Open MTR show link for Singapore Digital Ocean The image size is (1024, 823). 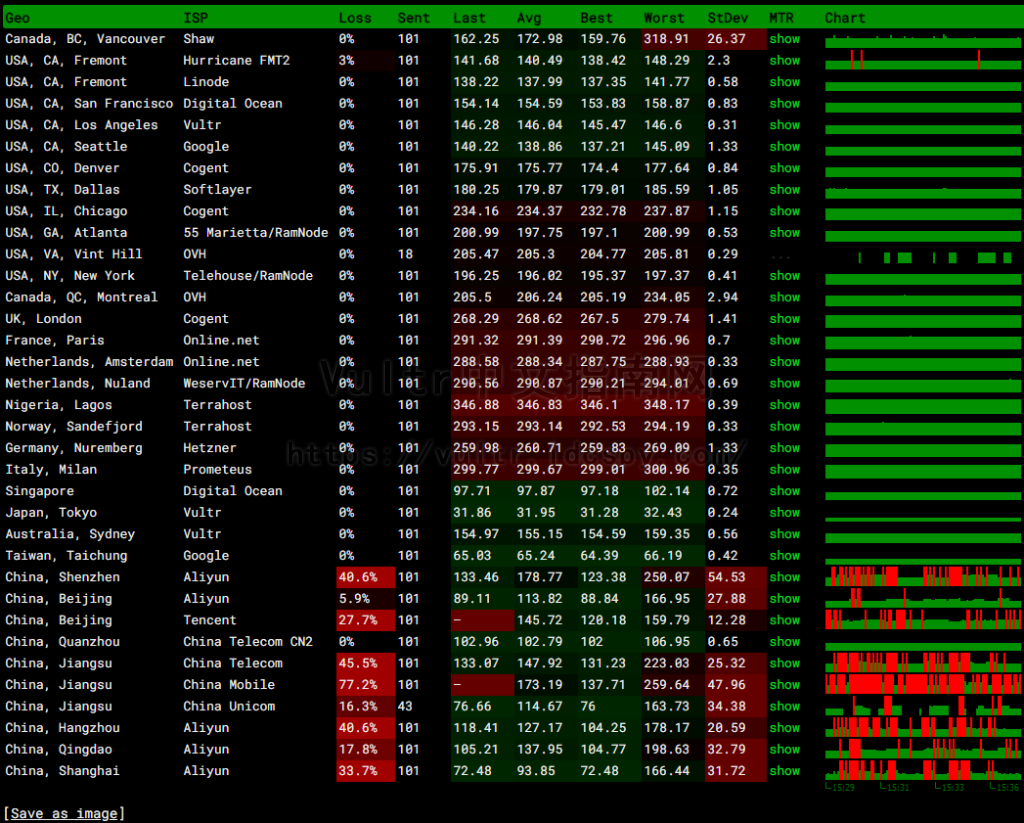pyautogui.click(x=784, y=492)
